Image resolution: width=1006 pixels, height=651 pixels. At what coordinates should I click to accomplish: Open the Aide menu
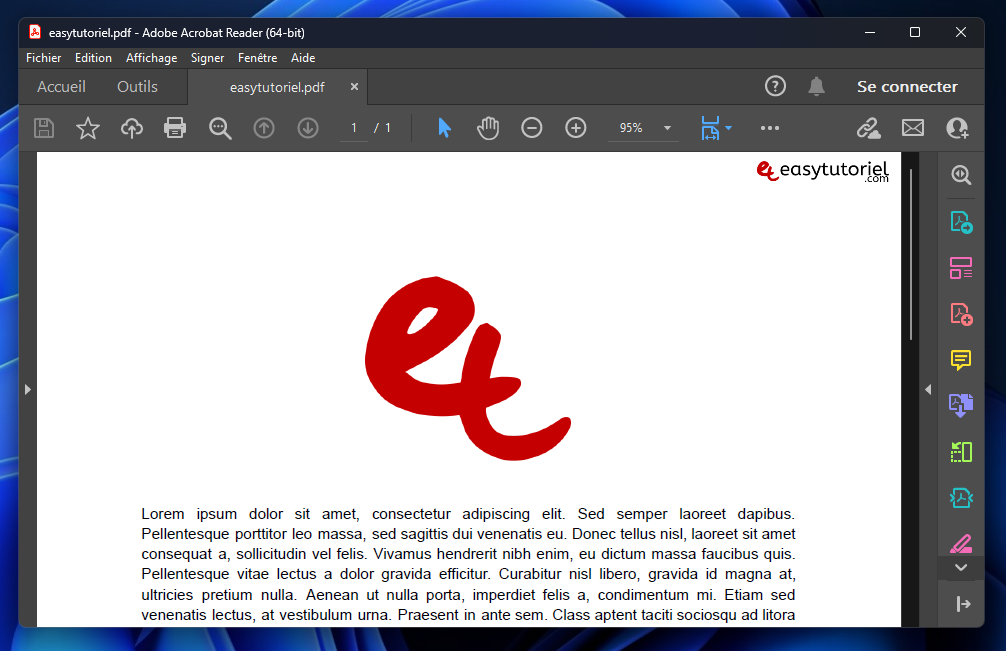(x=303, y=58)
